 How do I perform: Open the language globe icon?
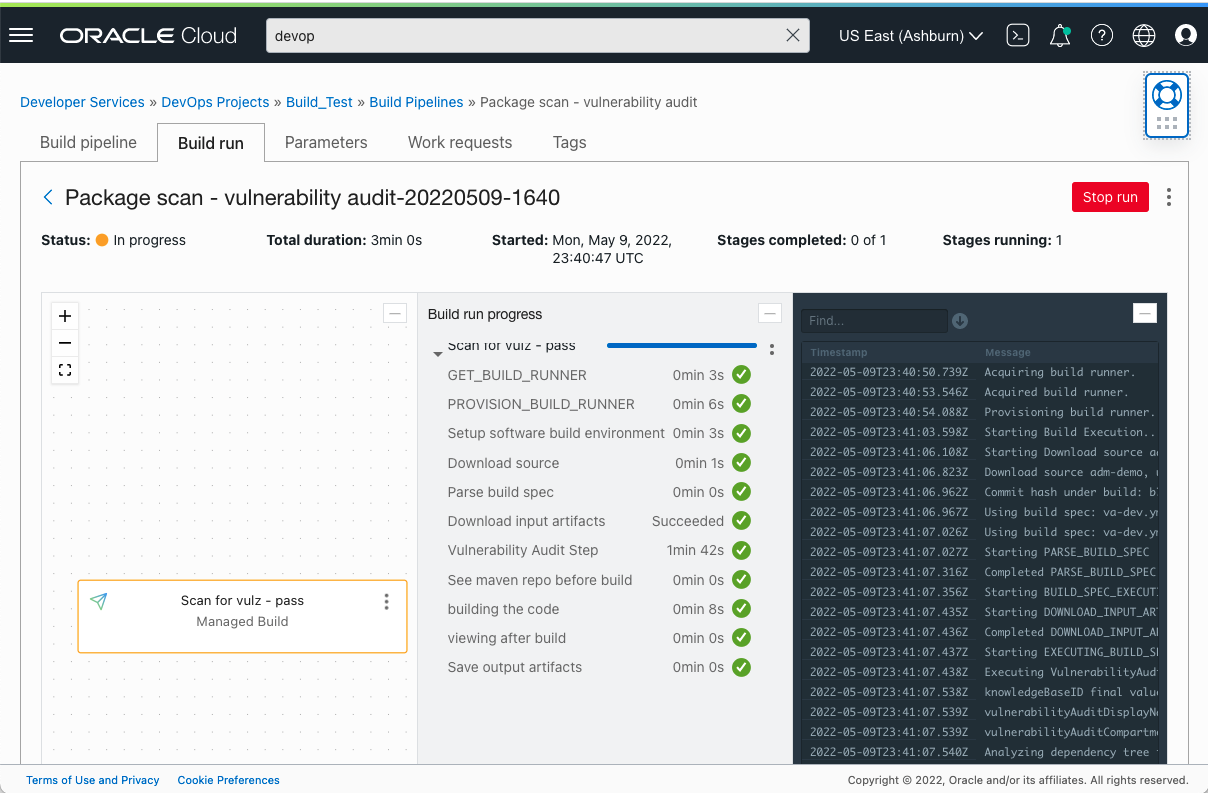click(1143, 35)
